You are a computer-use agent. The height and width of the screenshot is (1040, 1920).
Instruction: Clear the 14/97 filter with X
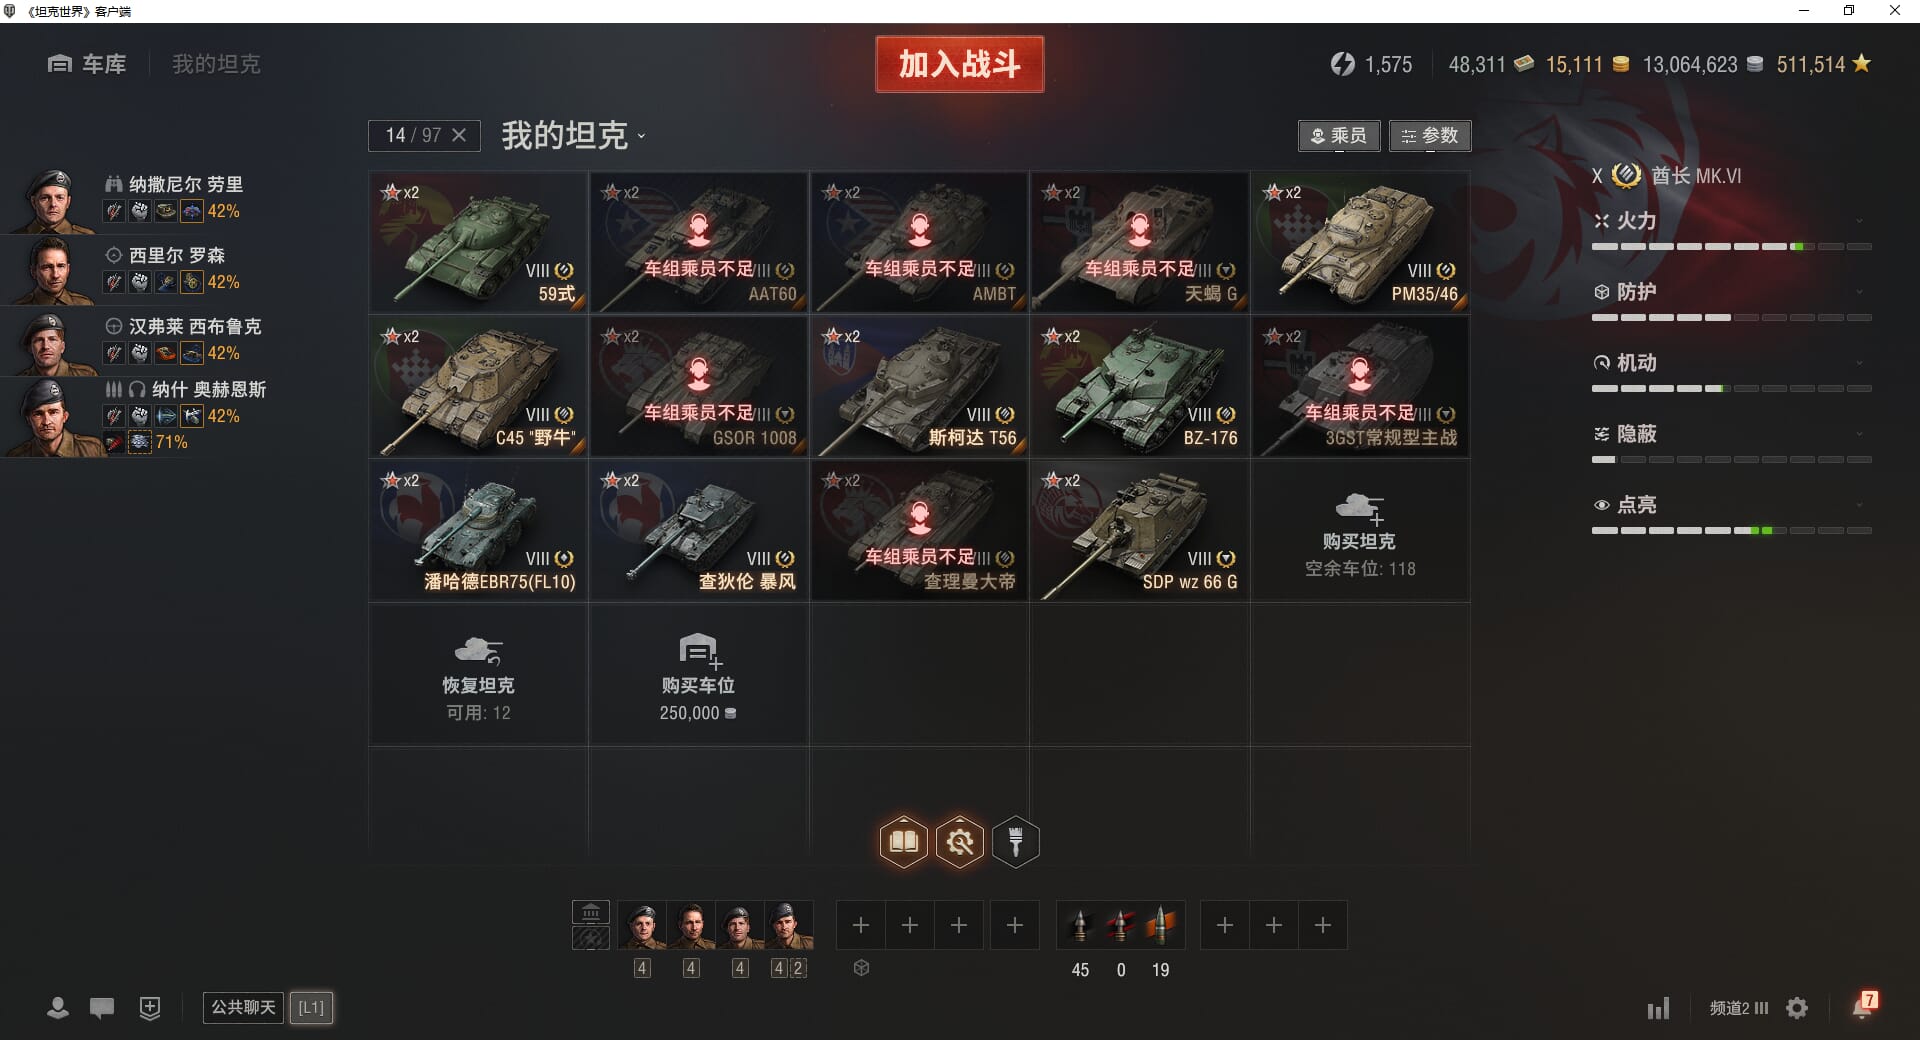(x=459, y=135)
